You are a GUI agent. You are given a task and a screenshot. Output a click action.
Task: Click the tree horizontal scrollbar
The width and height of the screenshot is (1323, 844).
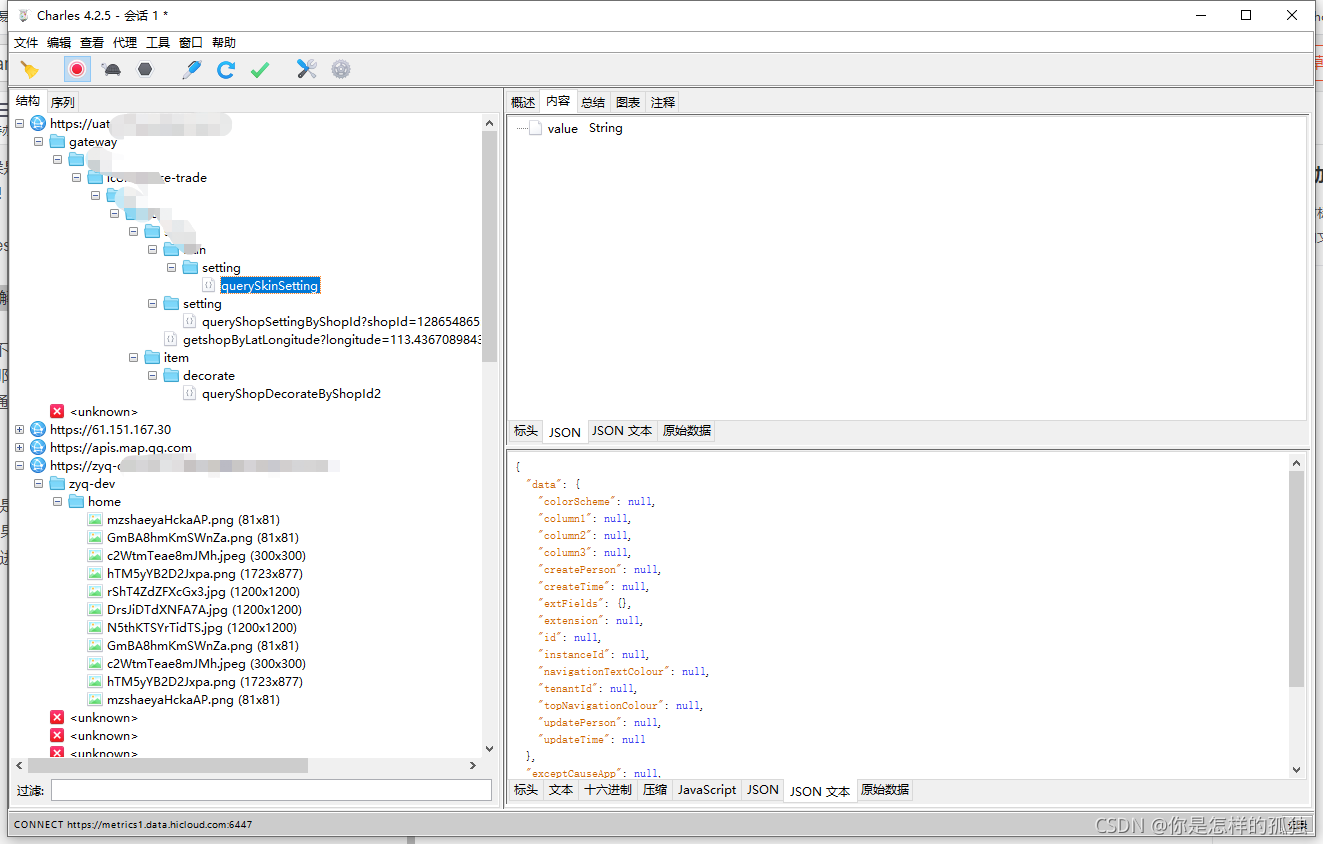click(x=167, y=765)
